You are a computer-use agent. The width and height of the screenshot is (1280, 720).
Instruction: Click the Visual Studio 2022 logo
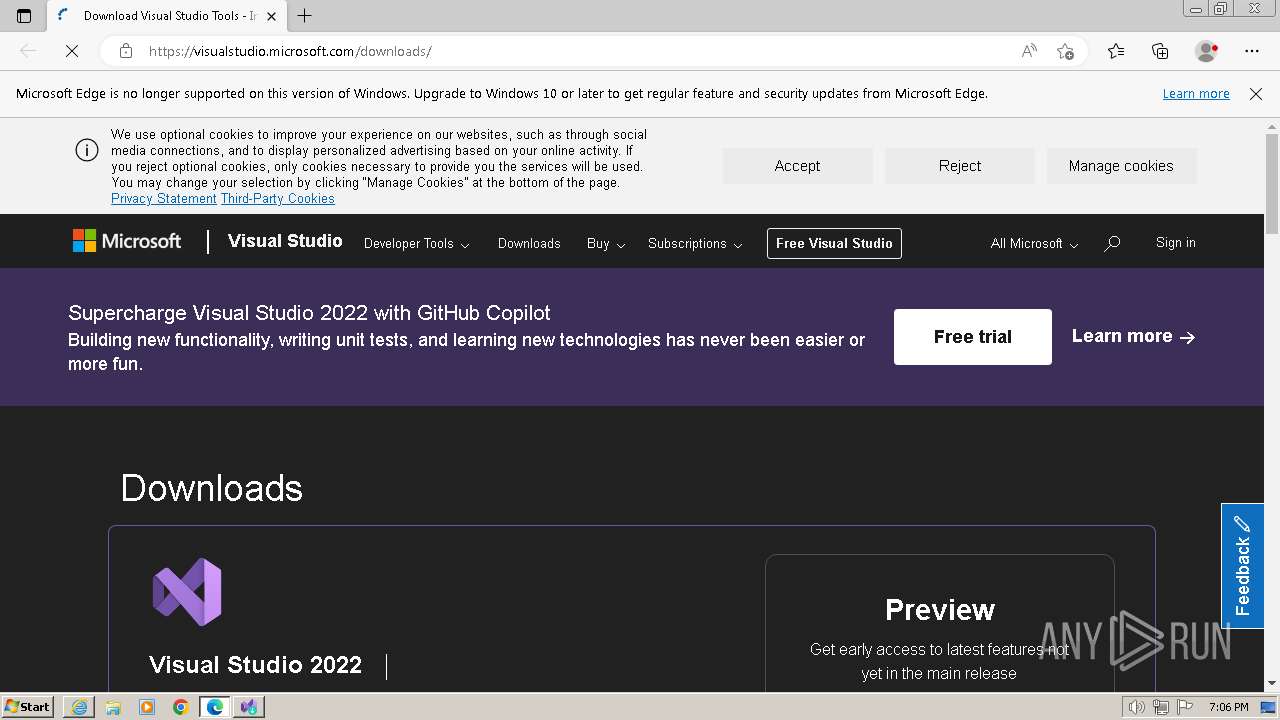(187, 592)
